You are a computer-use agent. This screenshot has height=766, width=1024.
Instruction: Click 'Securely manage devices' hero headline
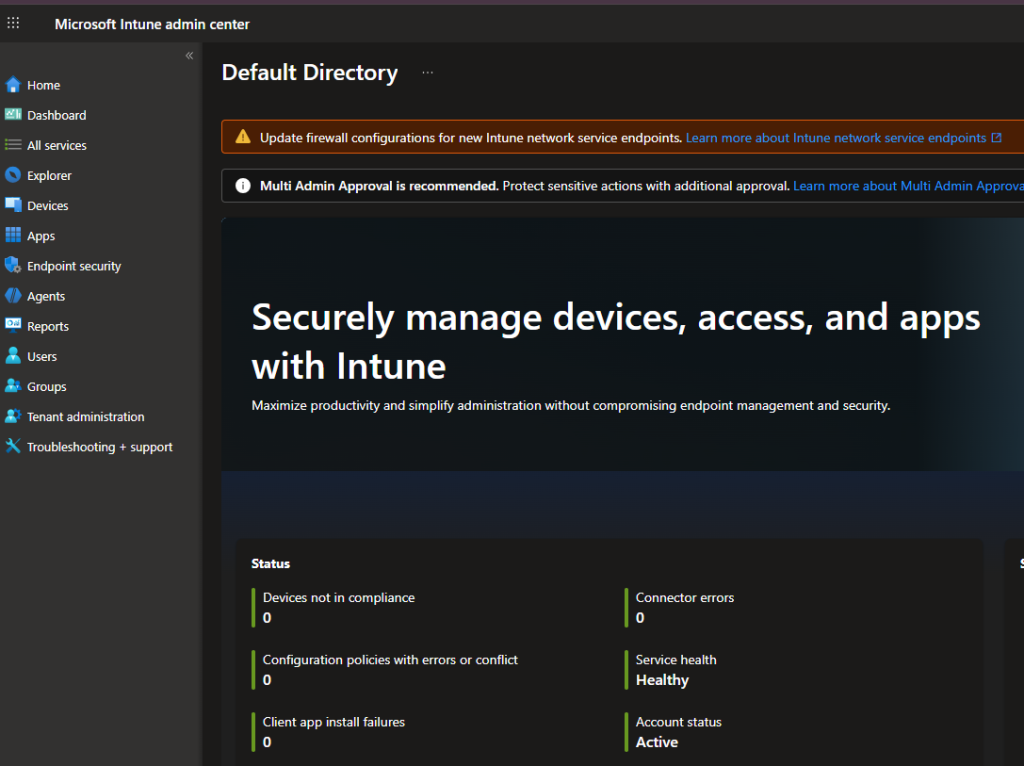pos(616,342)
